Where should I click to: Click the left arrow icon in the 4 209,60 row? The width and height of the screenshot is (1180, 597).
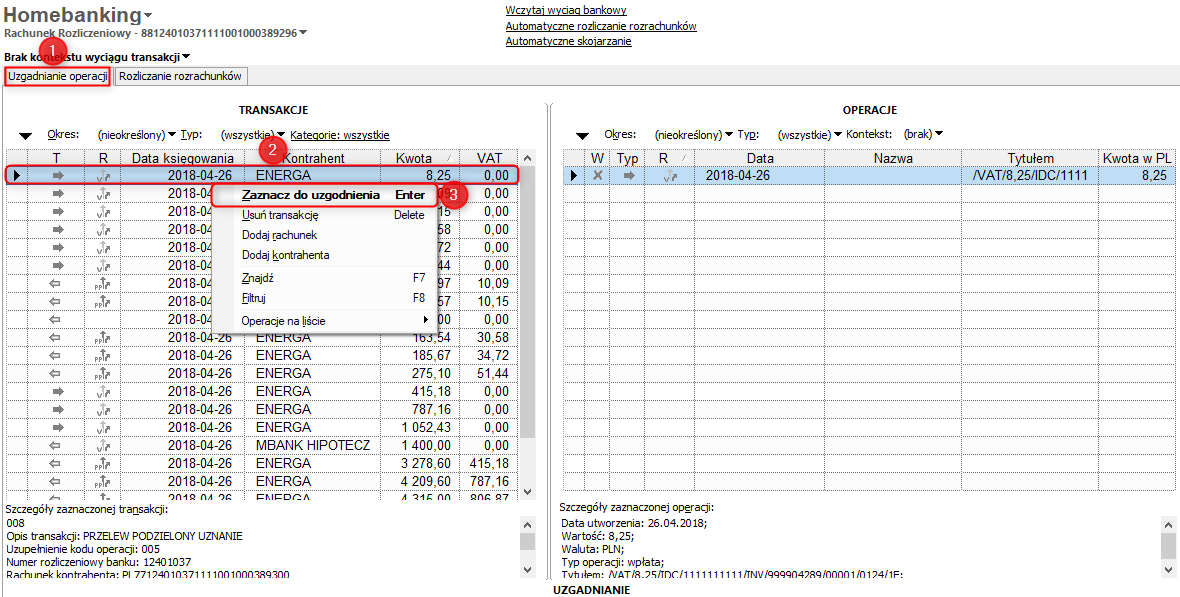(56, 482)
